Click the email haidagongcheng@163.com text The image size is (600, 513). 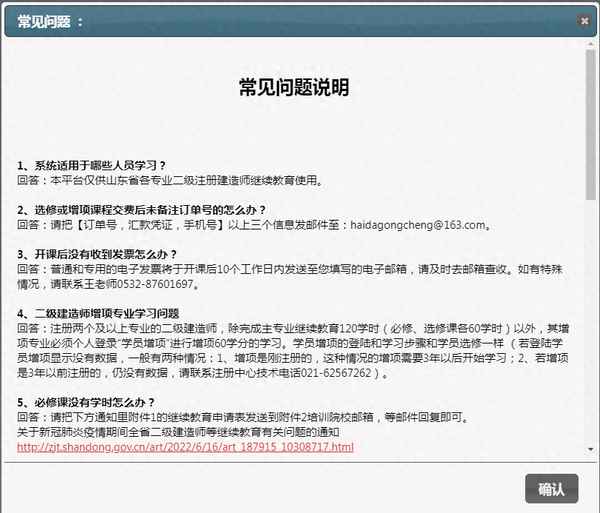(417, 225)
